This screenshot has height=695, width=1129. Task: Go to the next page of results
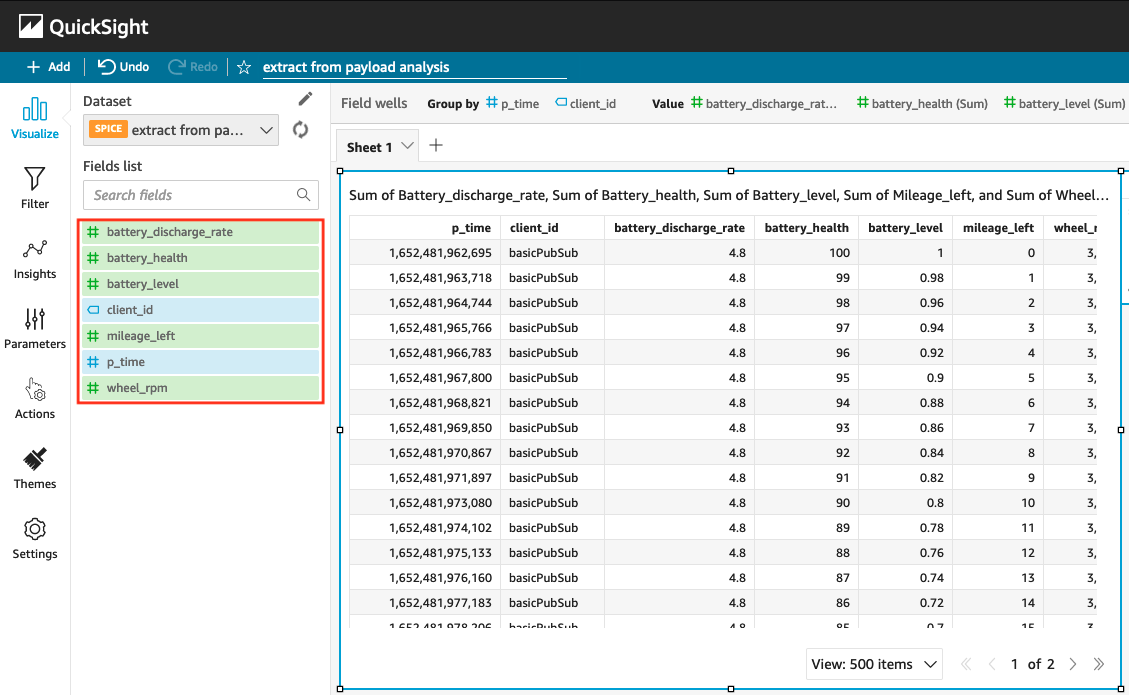coord(1072,664)
